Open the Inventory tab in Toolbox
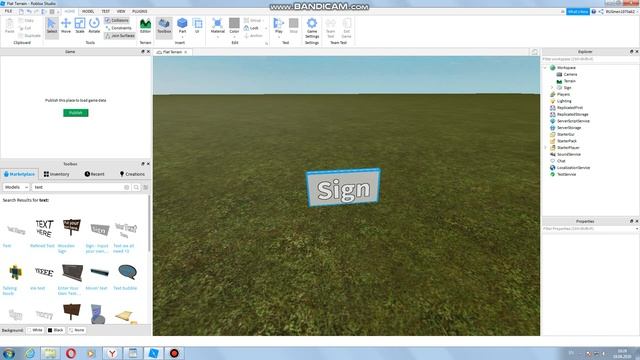 (x=57, y=174)
